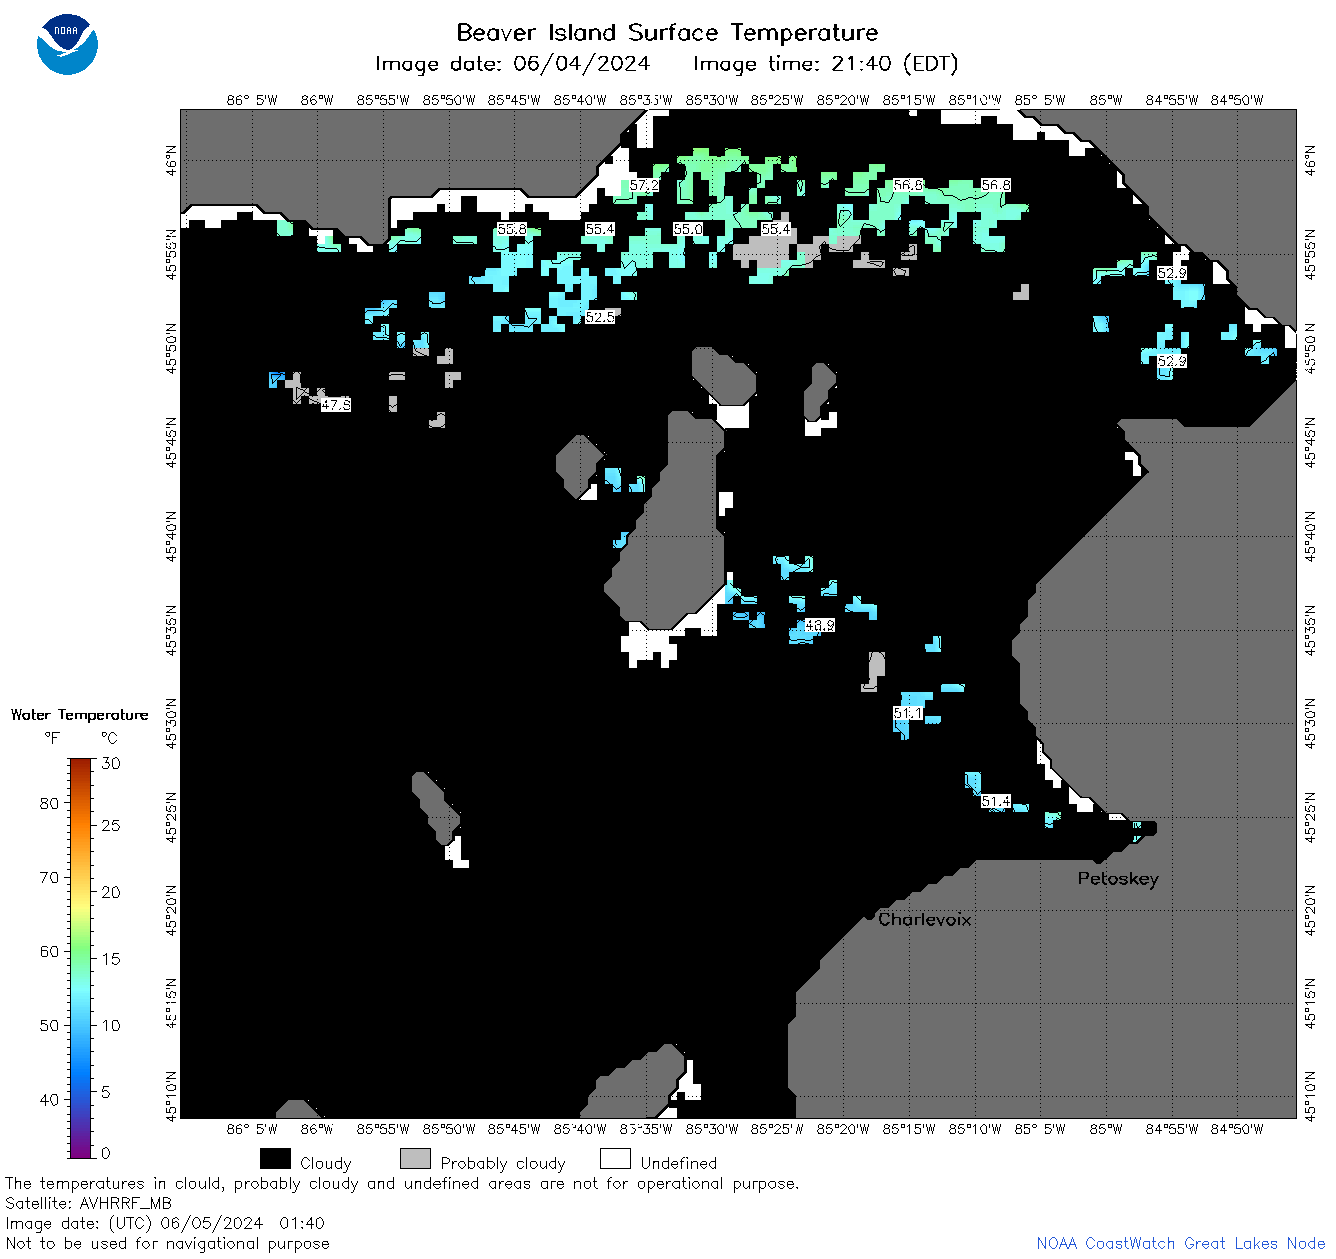Click the 80 value on Fahrenheit scale
Screen dimensions: 1336x1259
coord(49,803)
